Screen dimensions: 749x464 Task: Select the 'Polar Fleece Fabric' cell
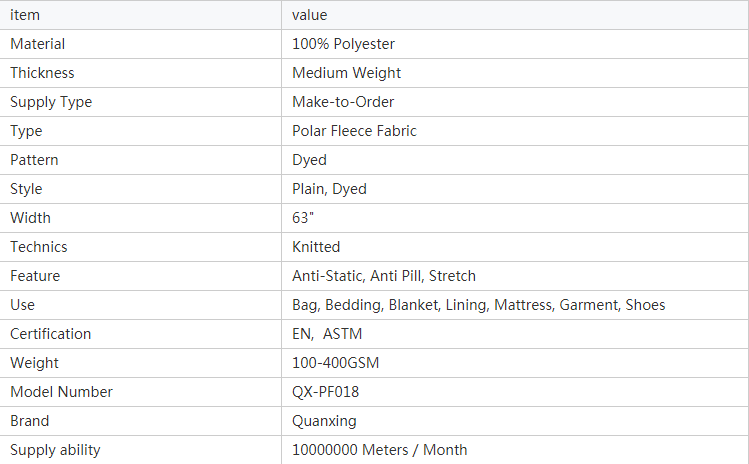pos(354,131)
